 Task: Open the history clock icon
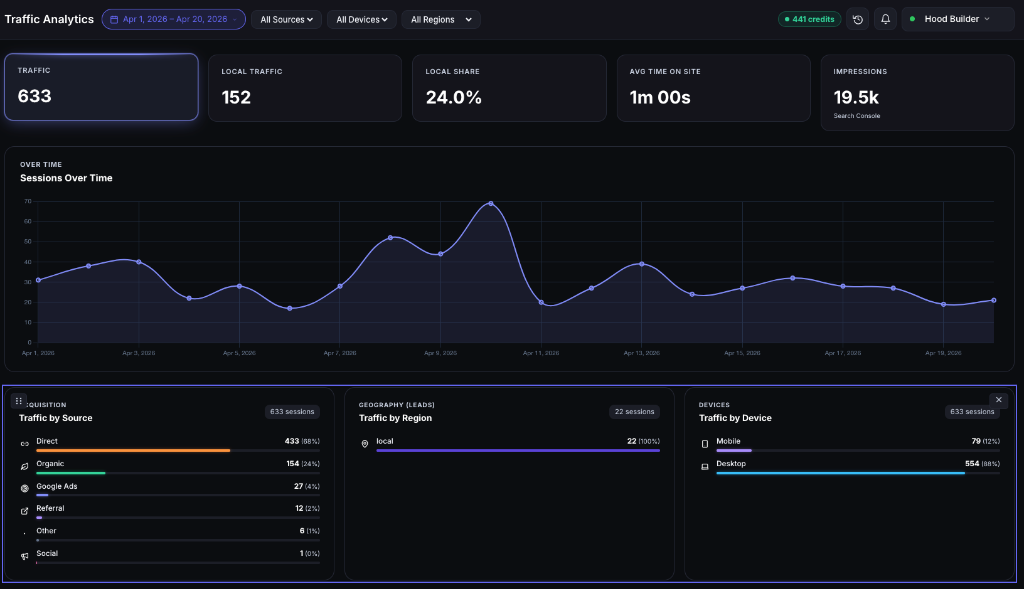[857, 19]
